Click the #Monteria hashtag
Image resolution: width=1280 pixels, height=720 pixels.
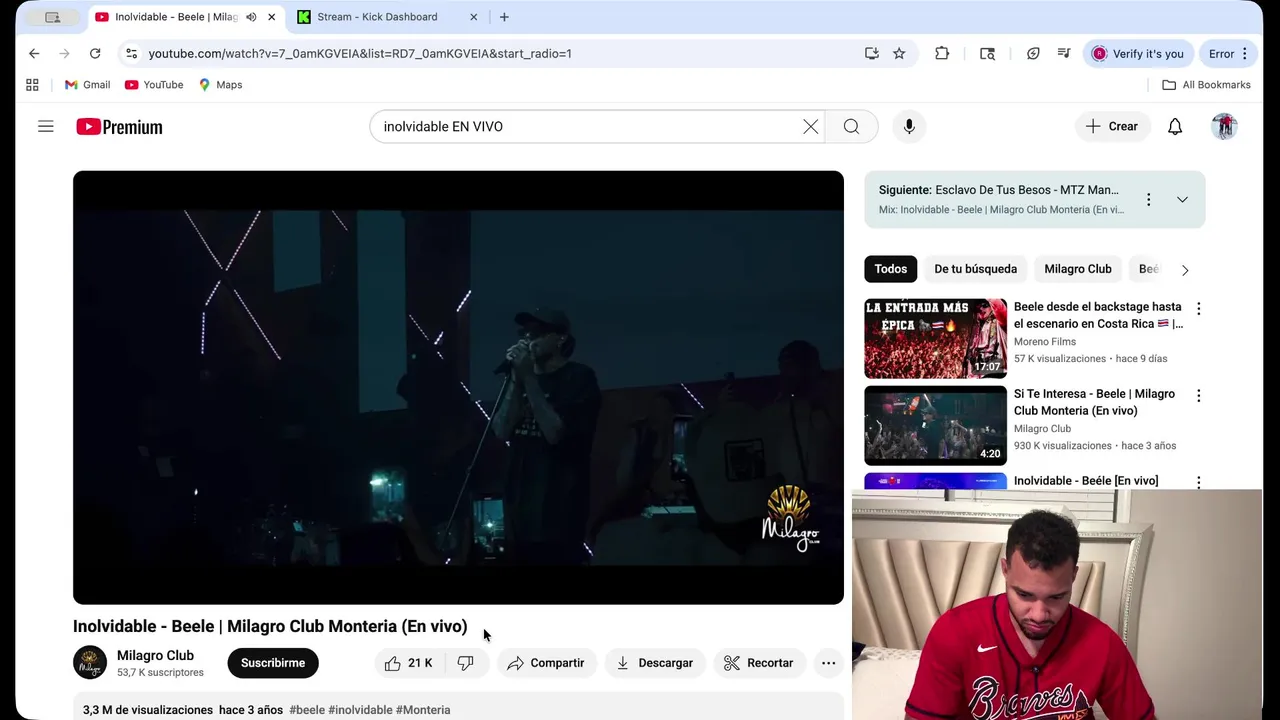423,710
